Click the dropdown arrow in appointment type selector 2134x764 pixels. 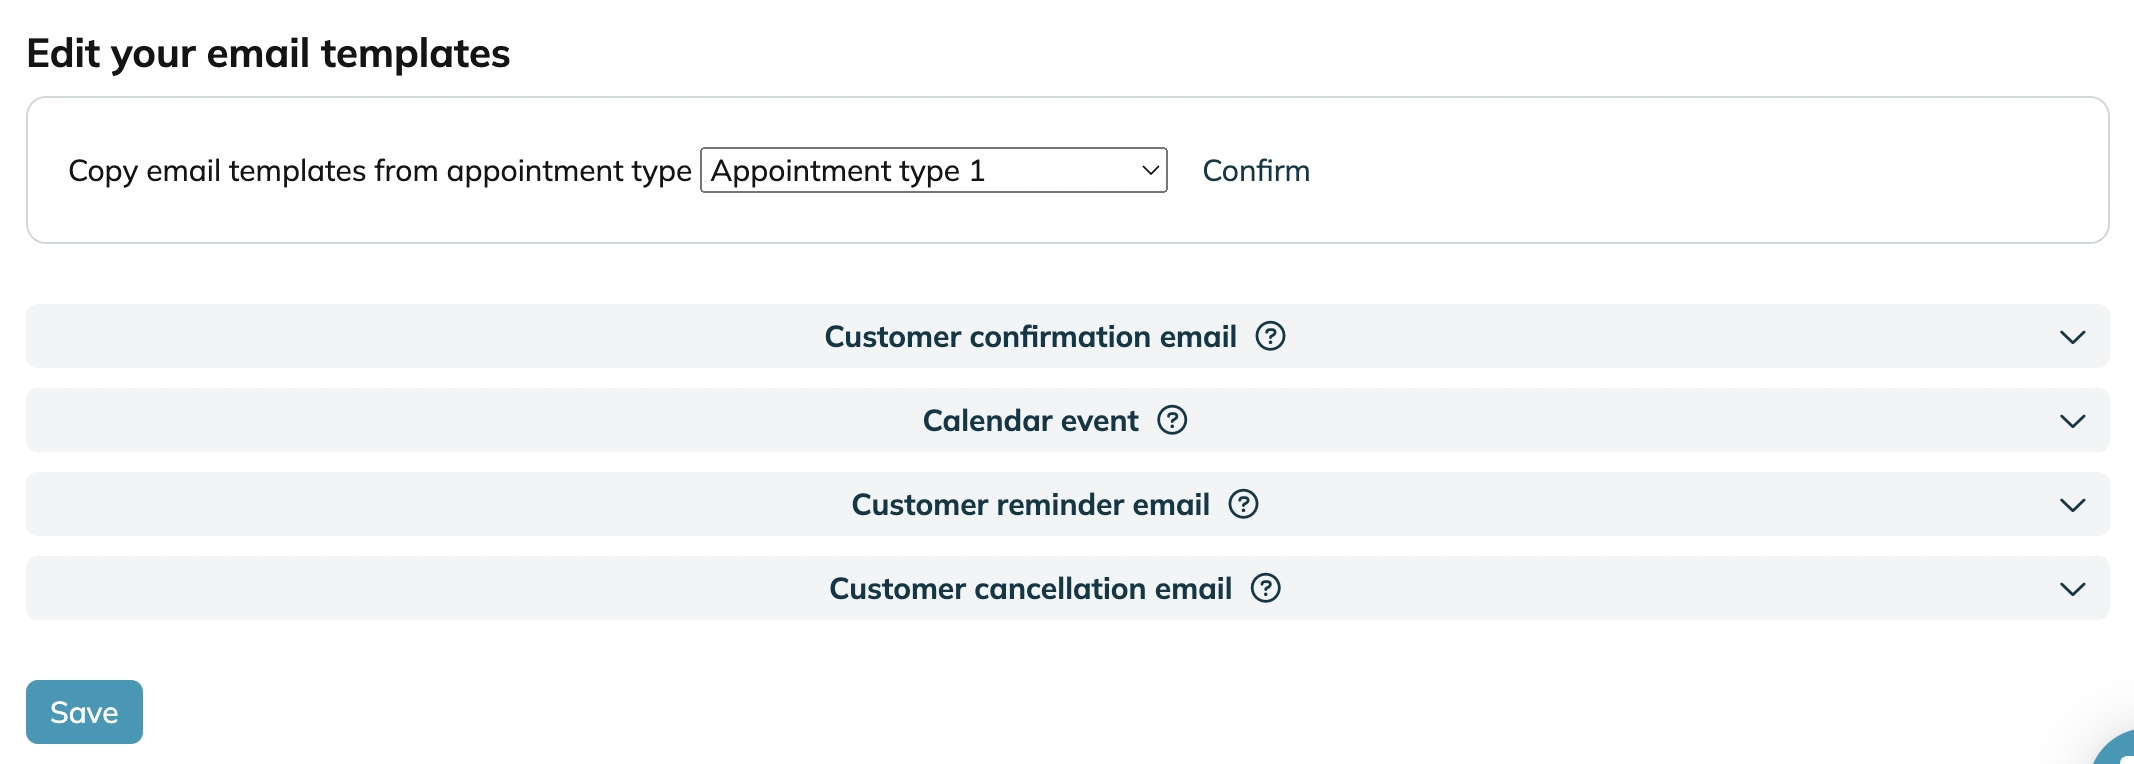tap(1150, 170)
